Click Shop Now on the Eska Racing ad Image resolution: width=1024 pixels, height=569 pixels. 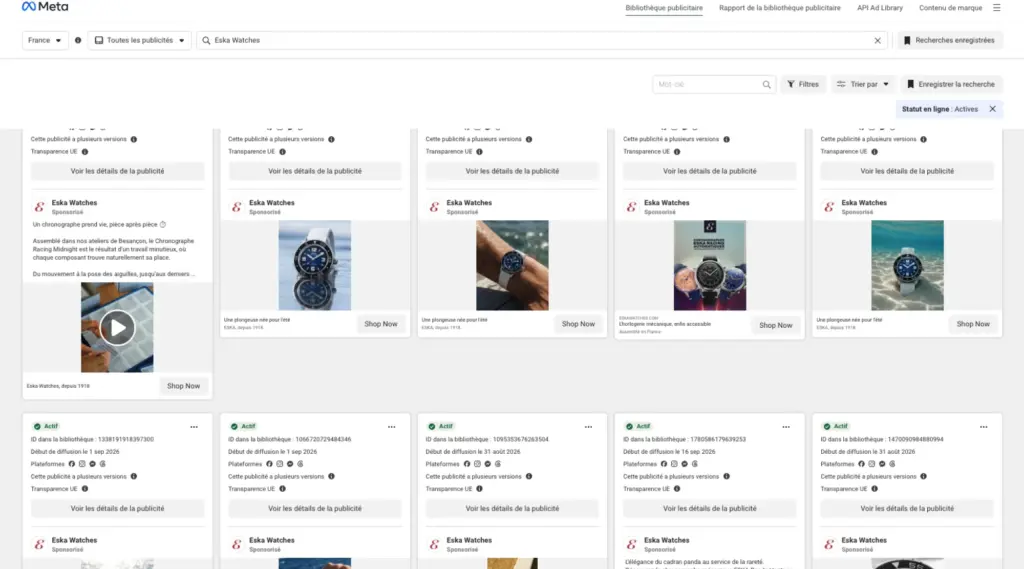coord(775,325)
